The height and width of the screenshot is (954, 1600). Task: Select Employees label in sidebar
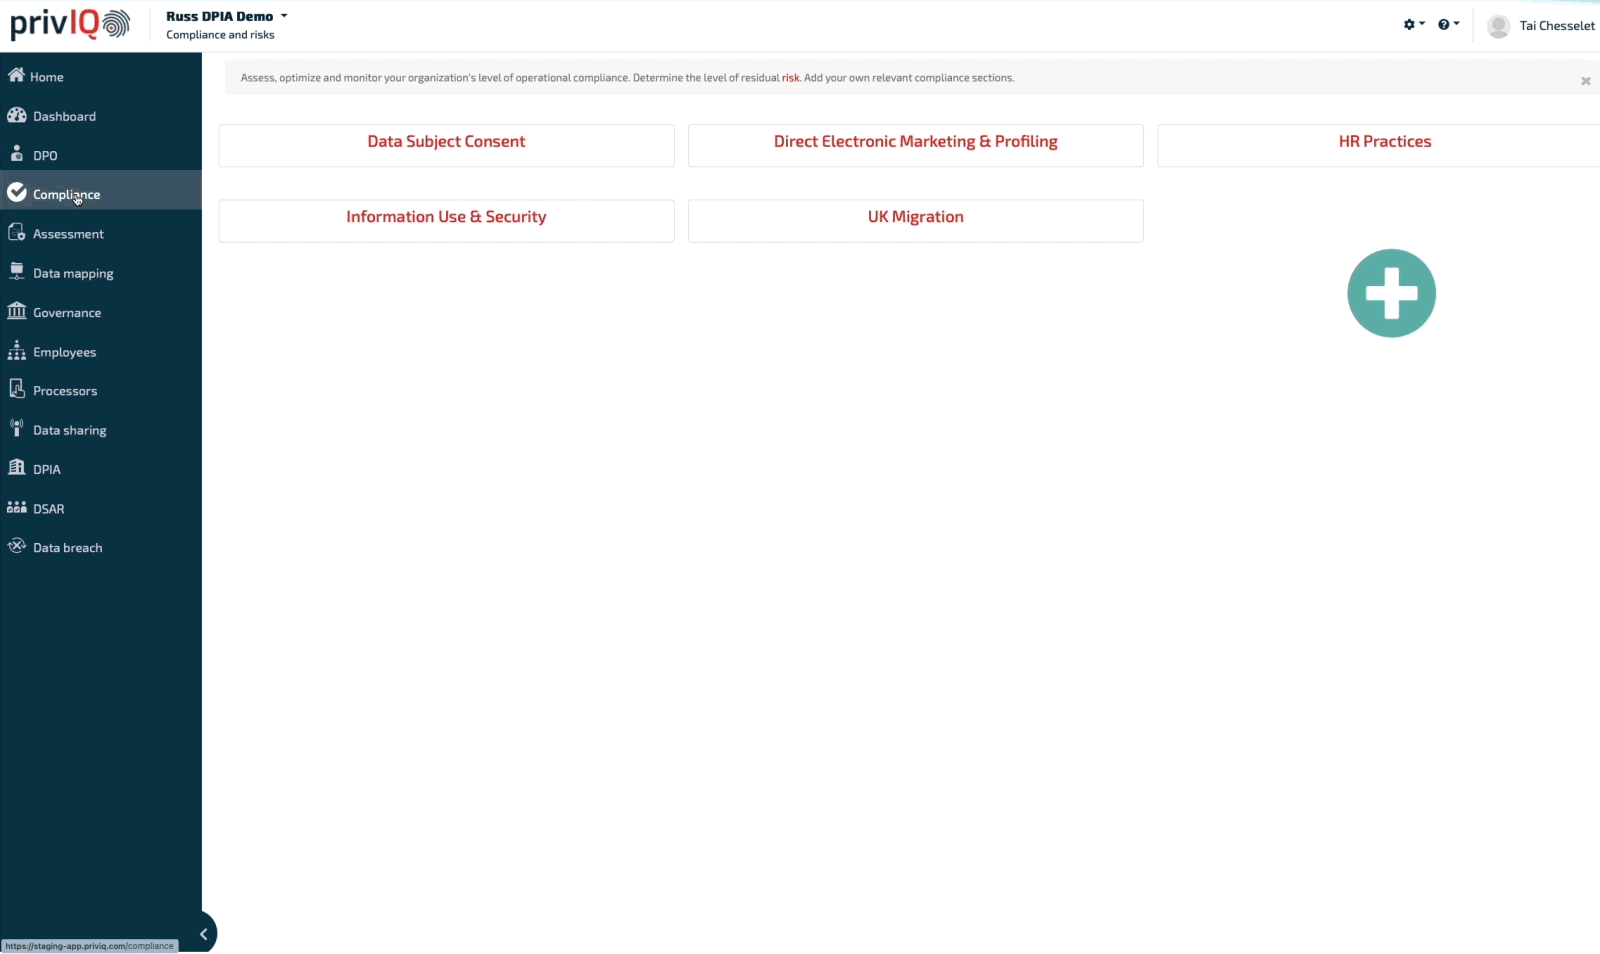pyautogui.click(x=64, y=352)
